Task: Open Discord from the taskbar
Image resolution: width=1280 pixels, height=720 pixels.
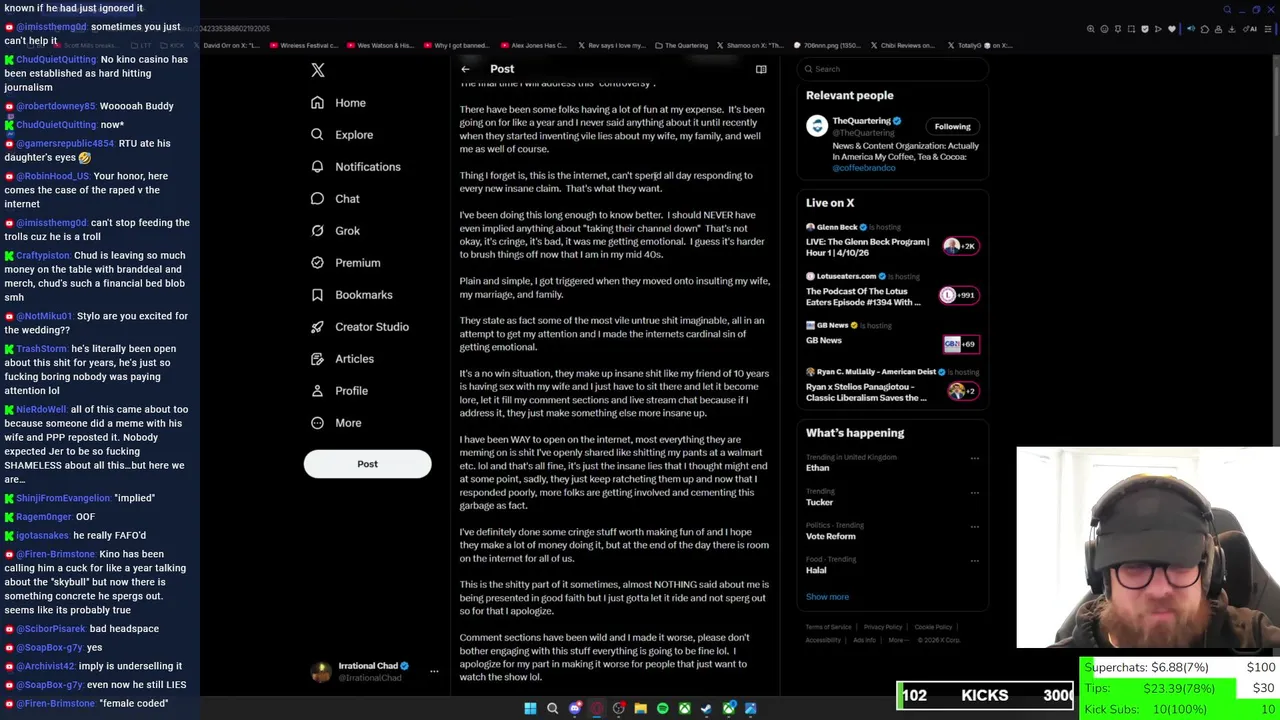Action: point(575,708)
